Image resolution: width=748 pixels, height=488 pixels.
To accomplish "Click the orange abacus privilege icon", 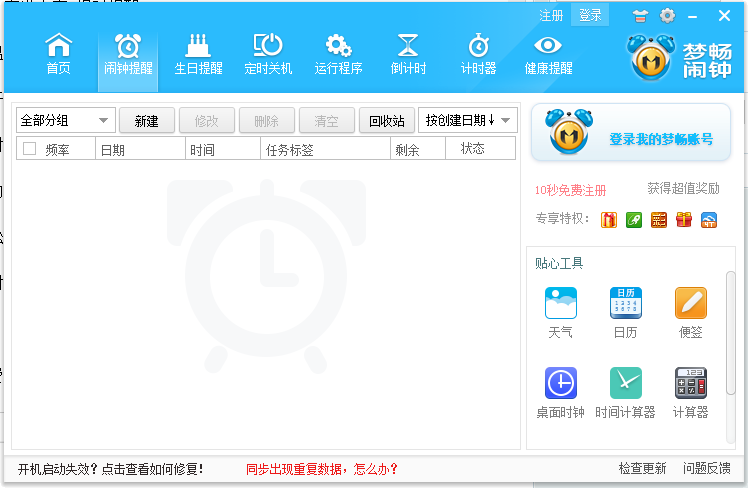I will click(659, 220).
